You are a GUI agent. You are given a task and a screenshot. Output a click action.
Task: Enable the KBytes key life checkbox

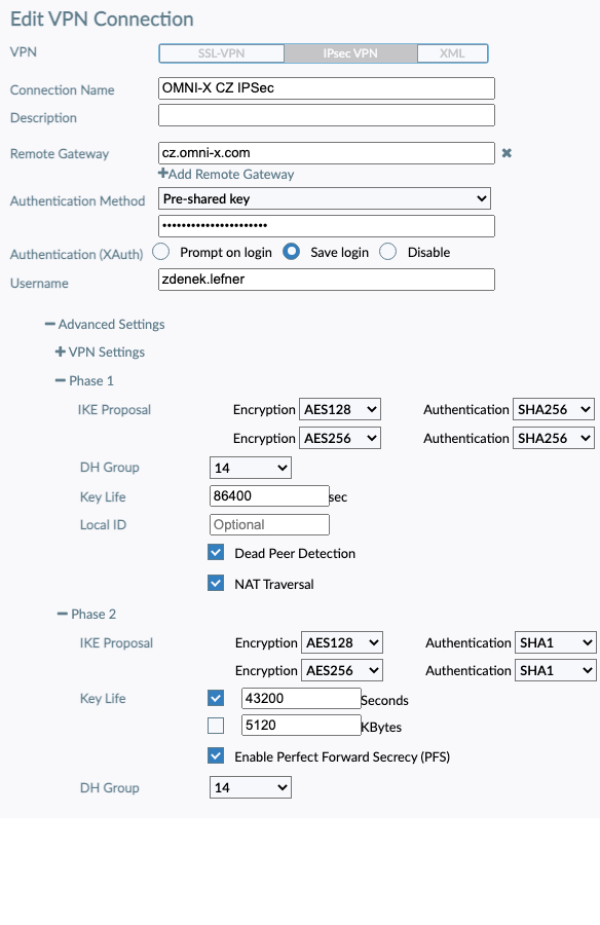pyautogui.click(x=216, y=726)
